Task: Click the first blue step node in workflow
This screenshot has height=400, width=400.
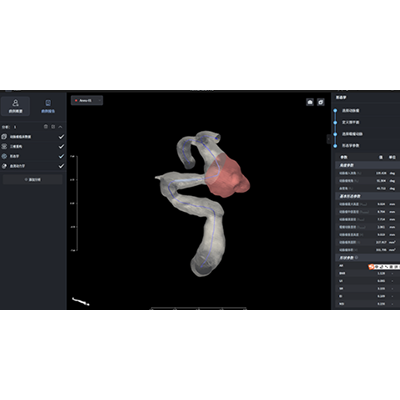Action: point(335,111)
